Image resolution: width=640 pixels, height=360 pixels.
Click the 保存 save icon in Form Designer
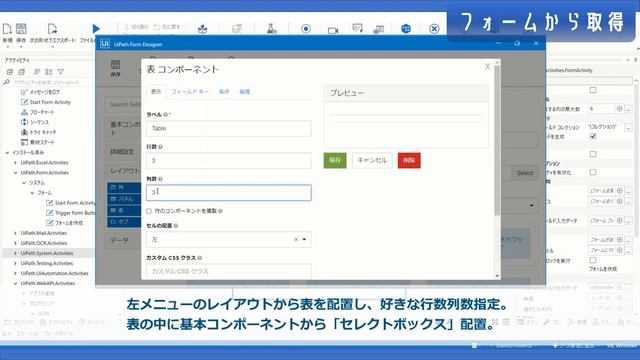(x=116, y=68)
